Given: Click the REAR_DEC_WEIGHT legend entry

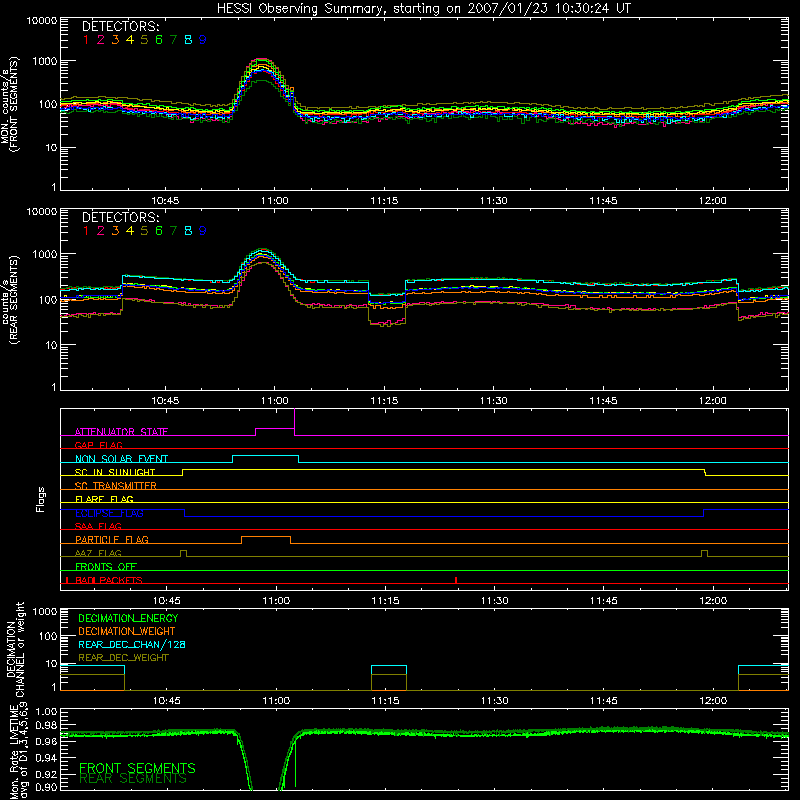Looking at the screenshot, I should (x=123, y=658).
